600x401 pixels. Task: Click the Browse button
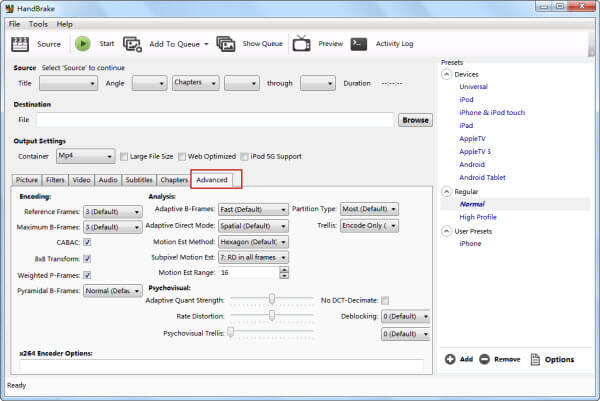(x=415, y=120)
